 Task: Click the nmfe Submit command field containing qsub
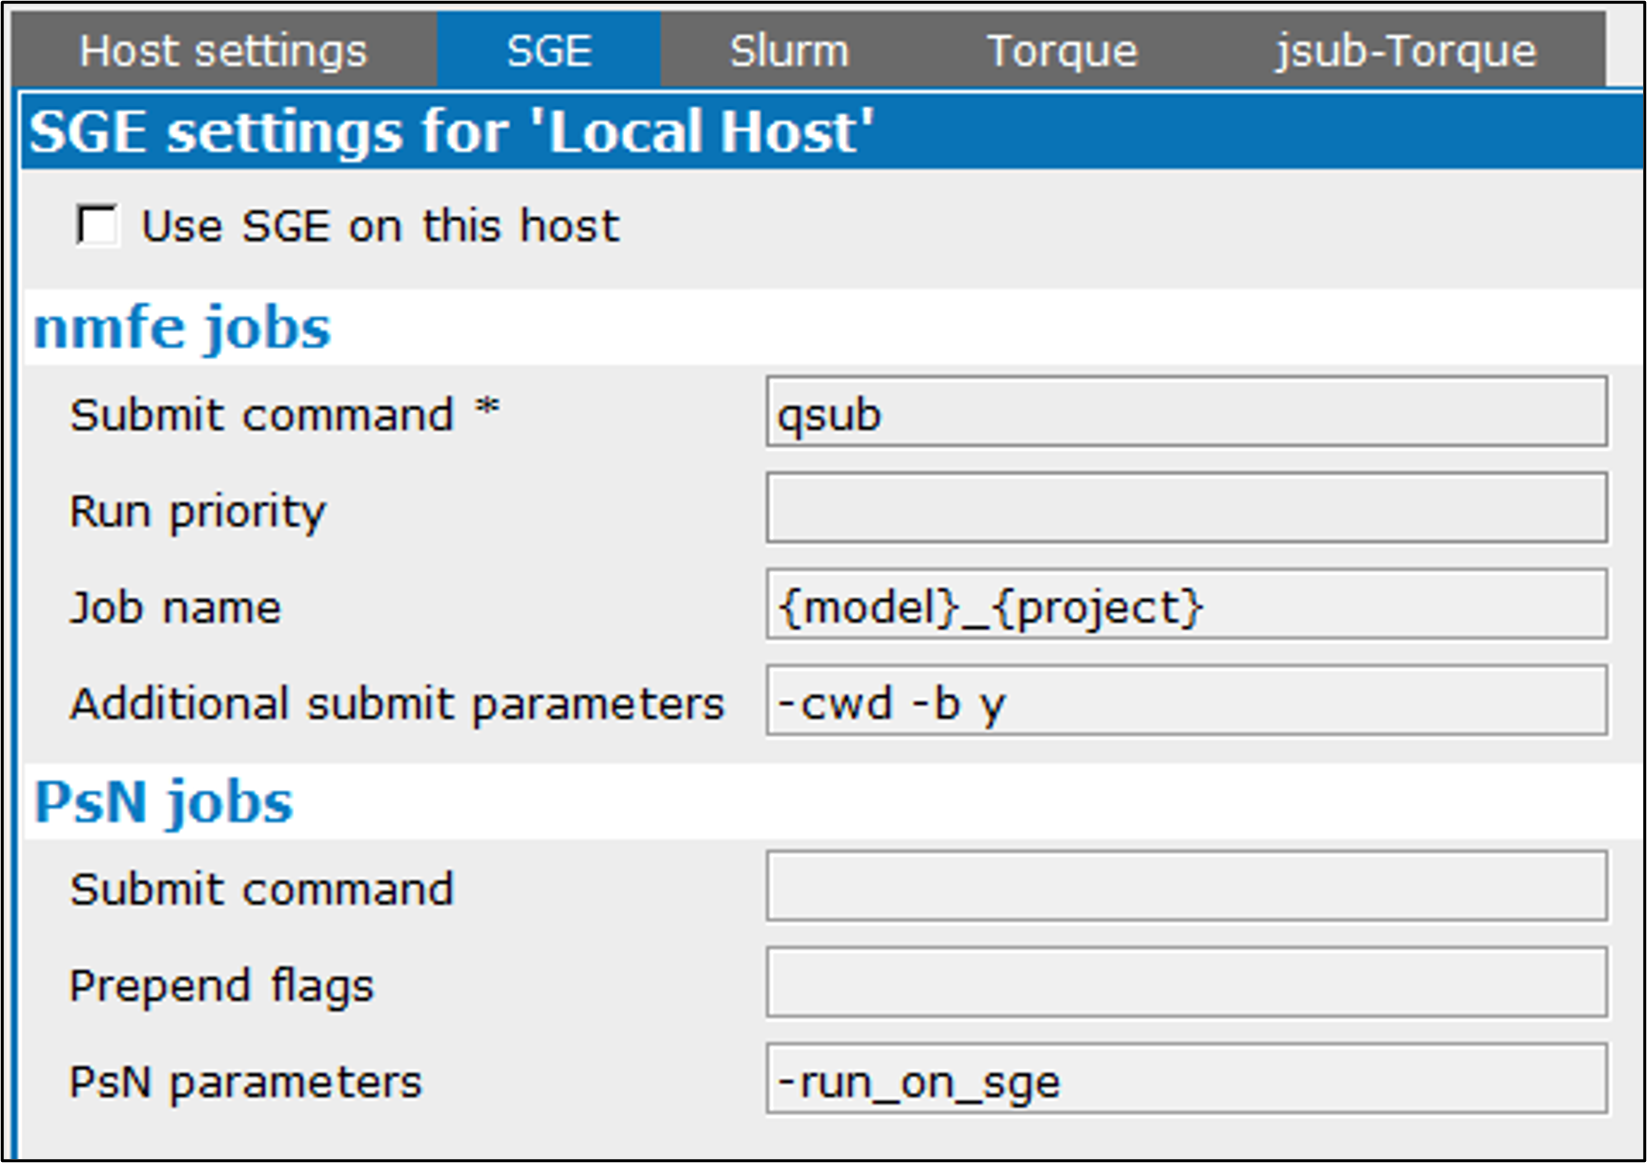click(1187, 412)
